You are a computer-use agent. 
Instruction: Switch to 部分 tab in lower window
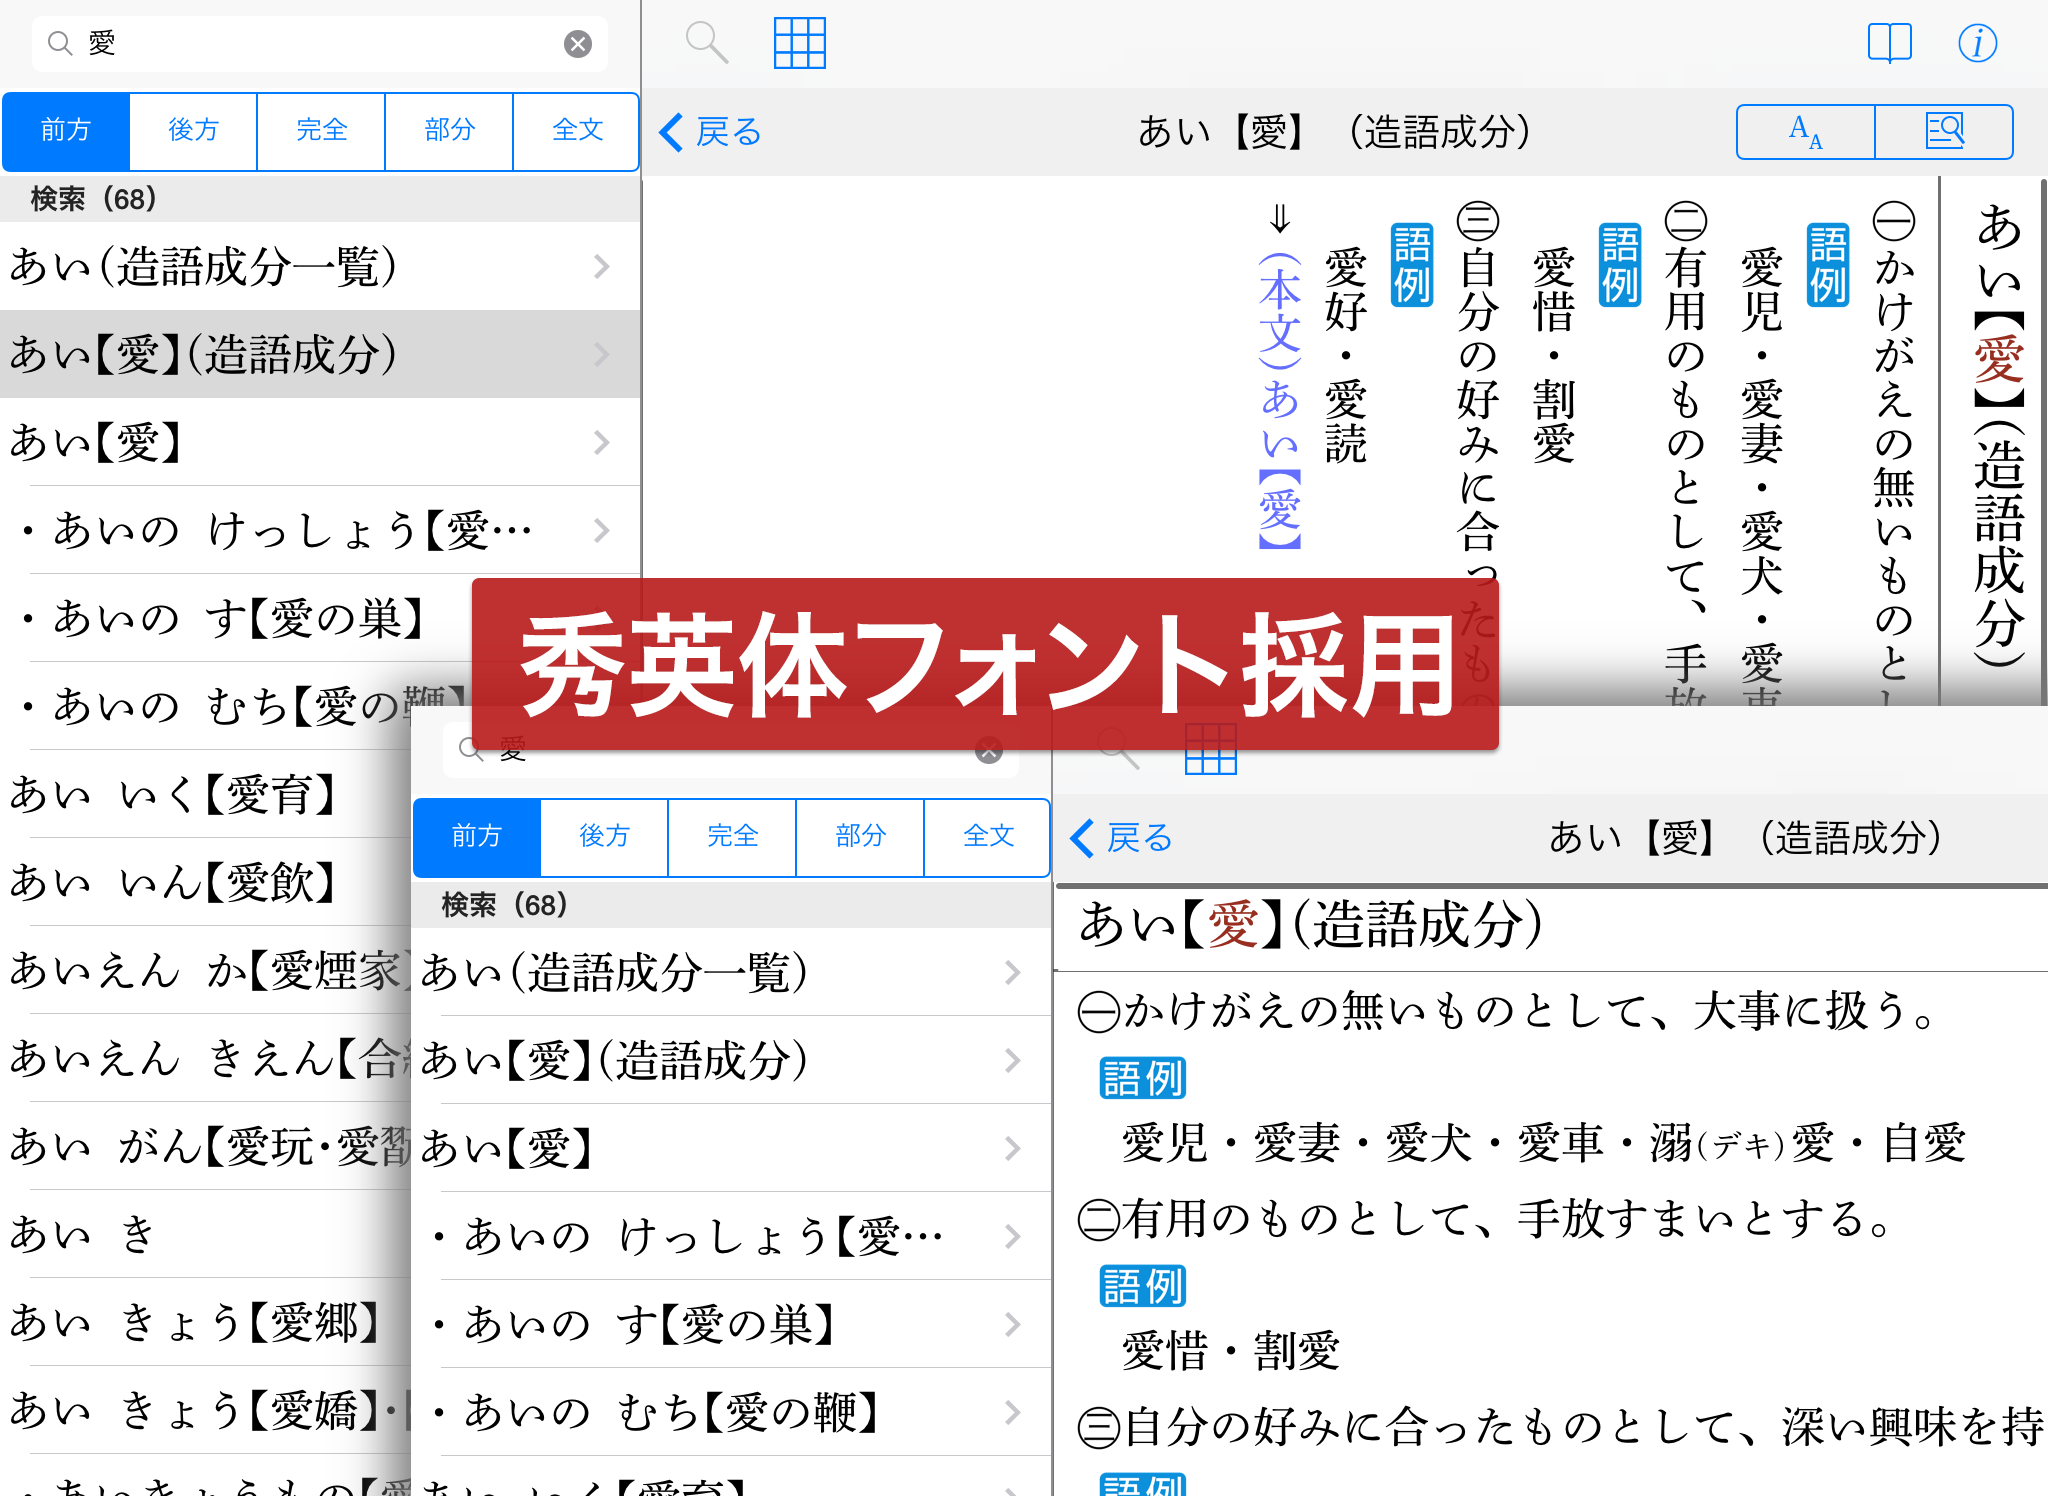860,837
